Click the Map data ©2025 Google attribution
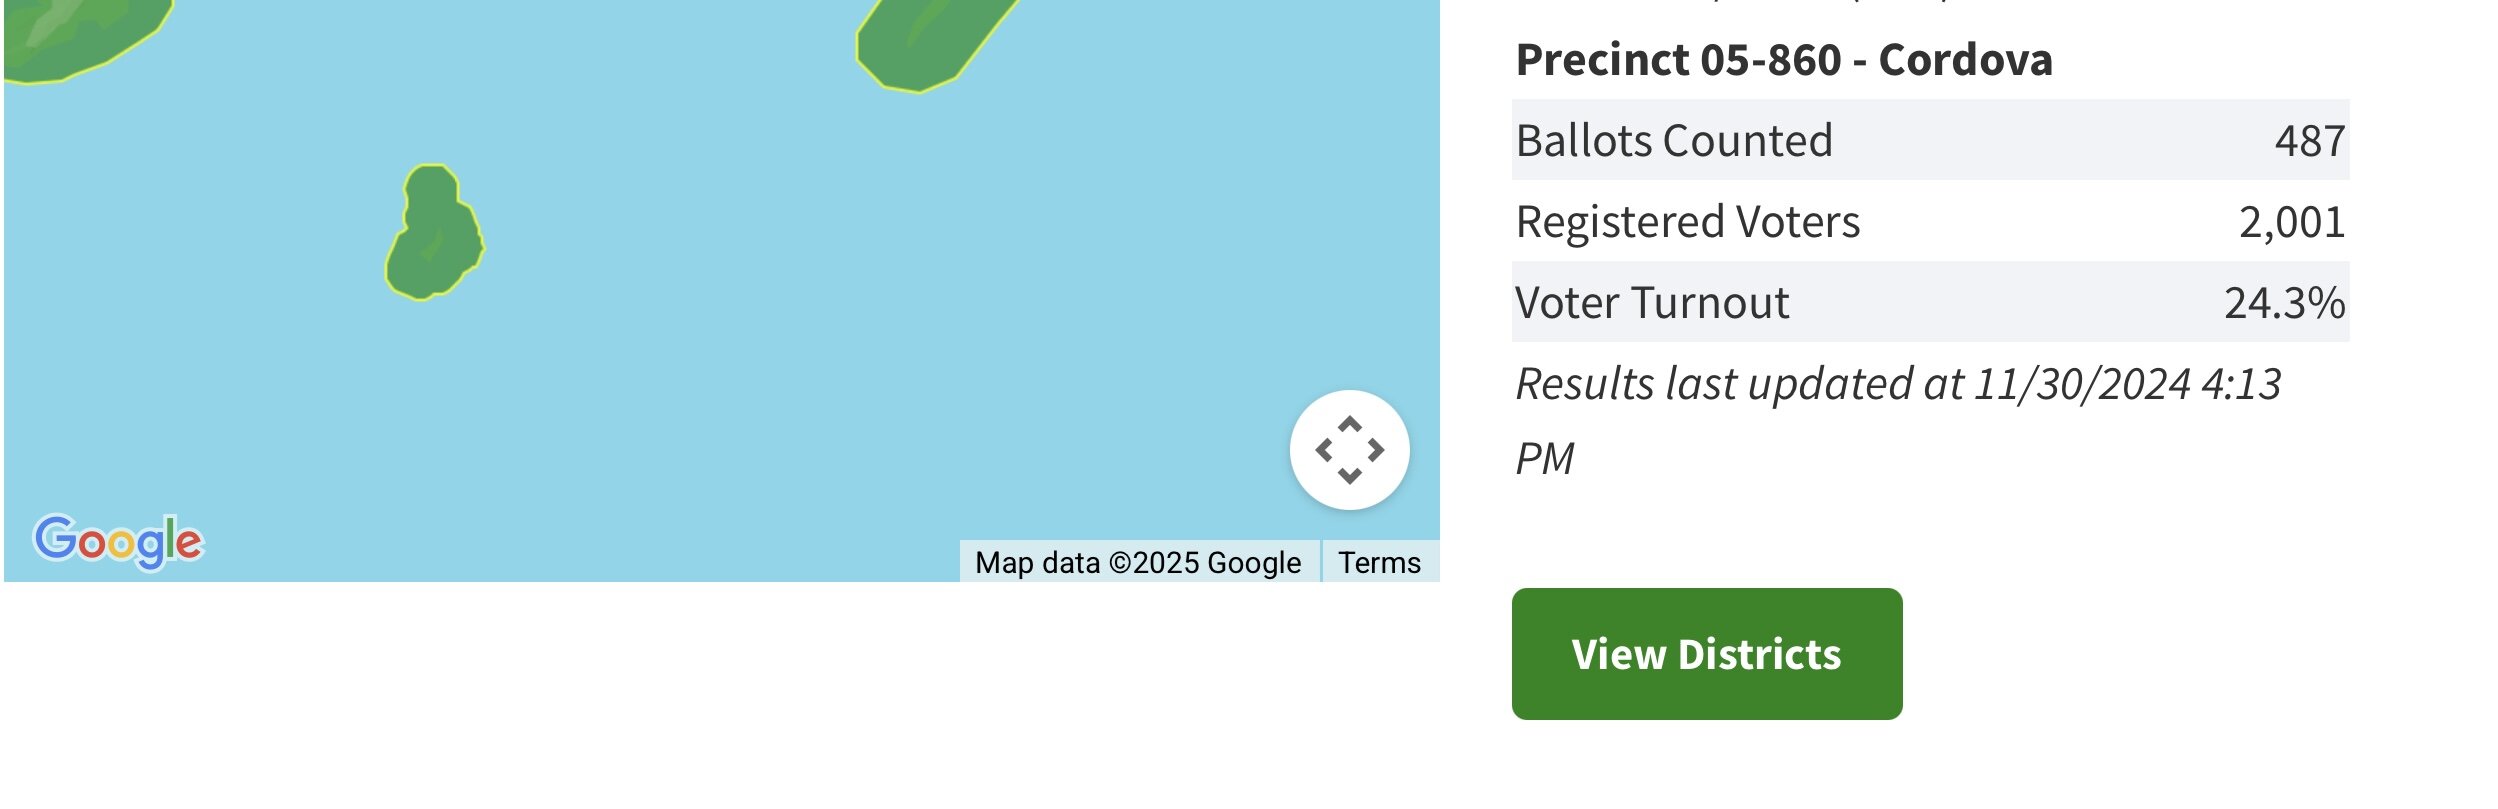The image size is (2498, 809). tap(1138, 562)
